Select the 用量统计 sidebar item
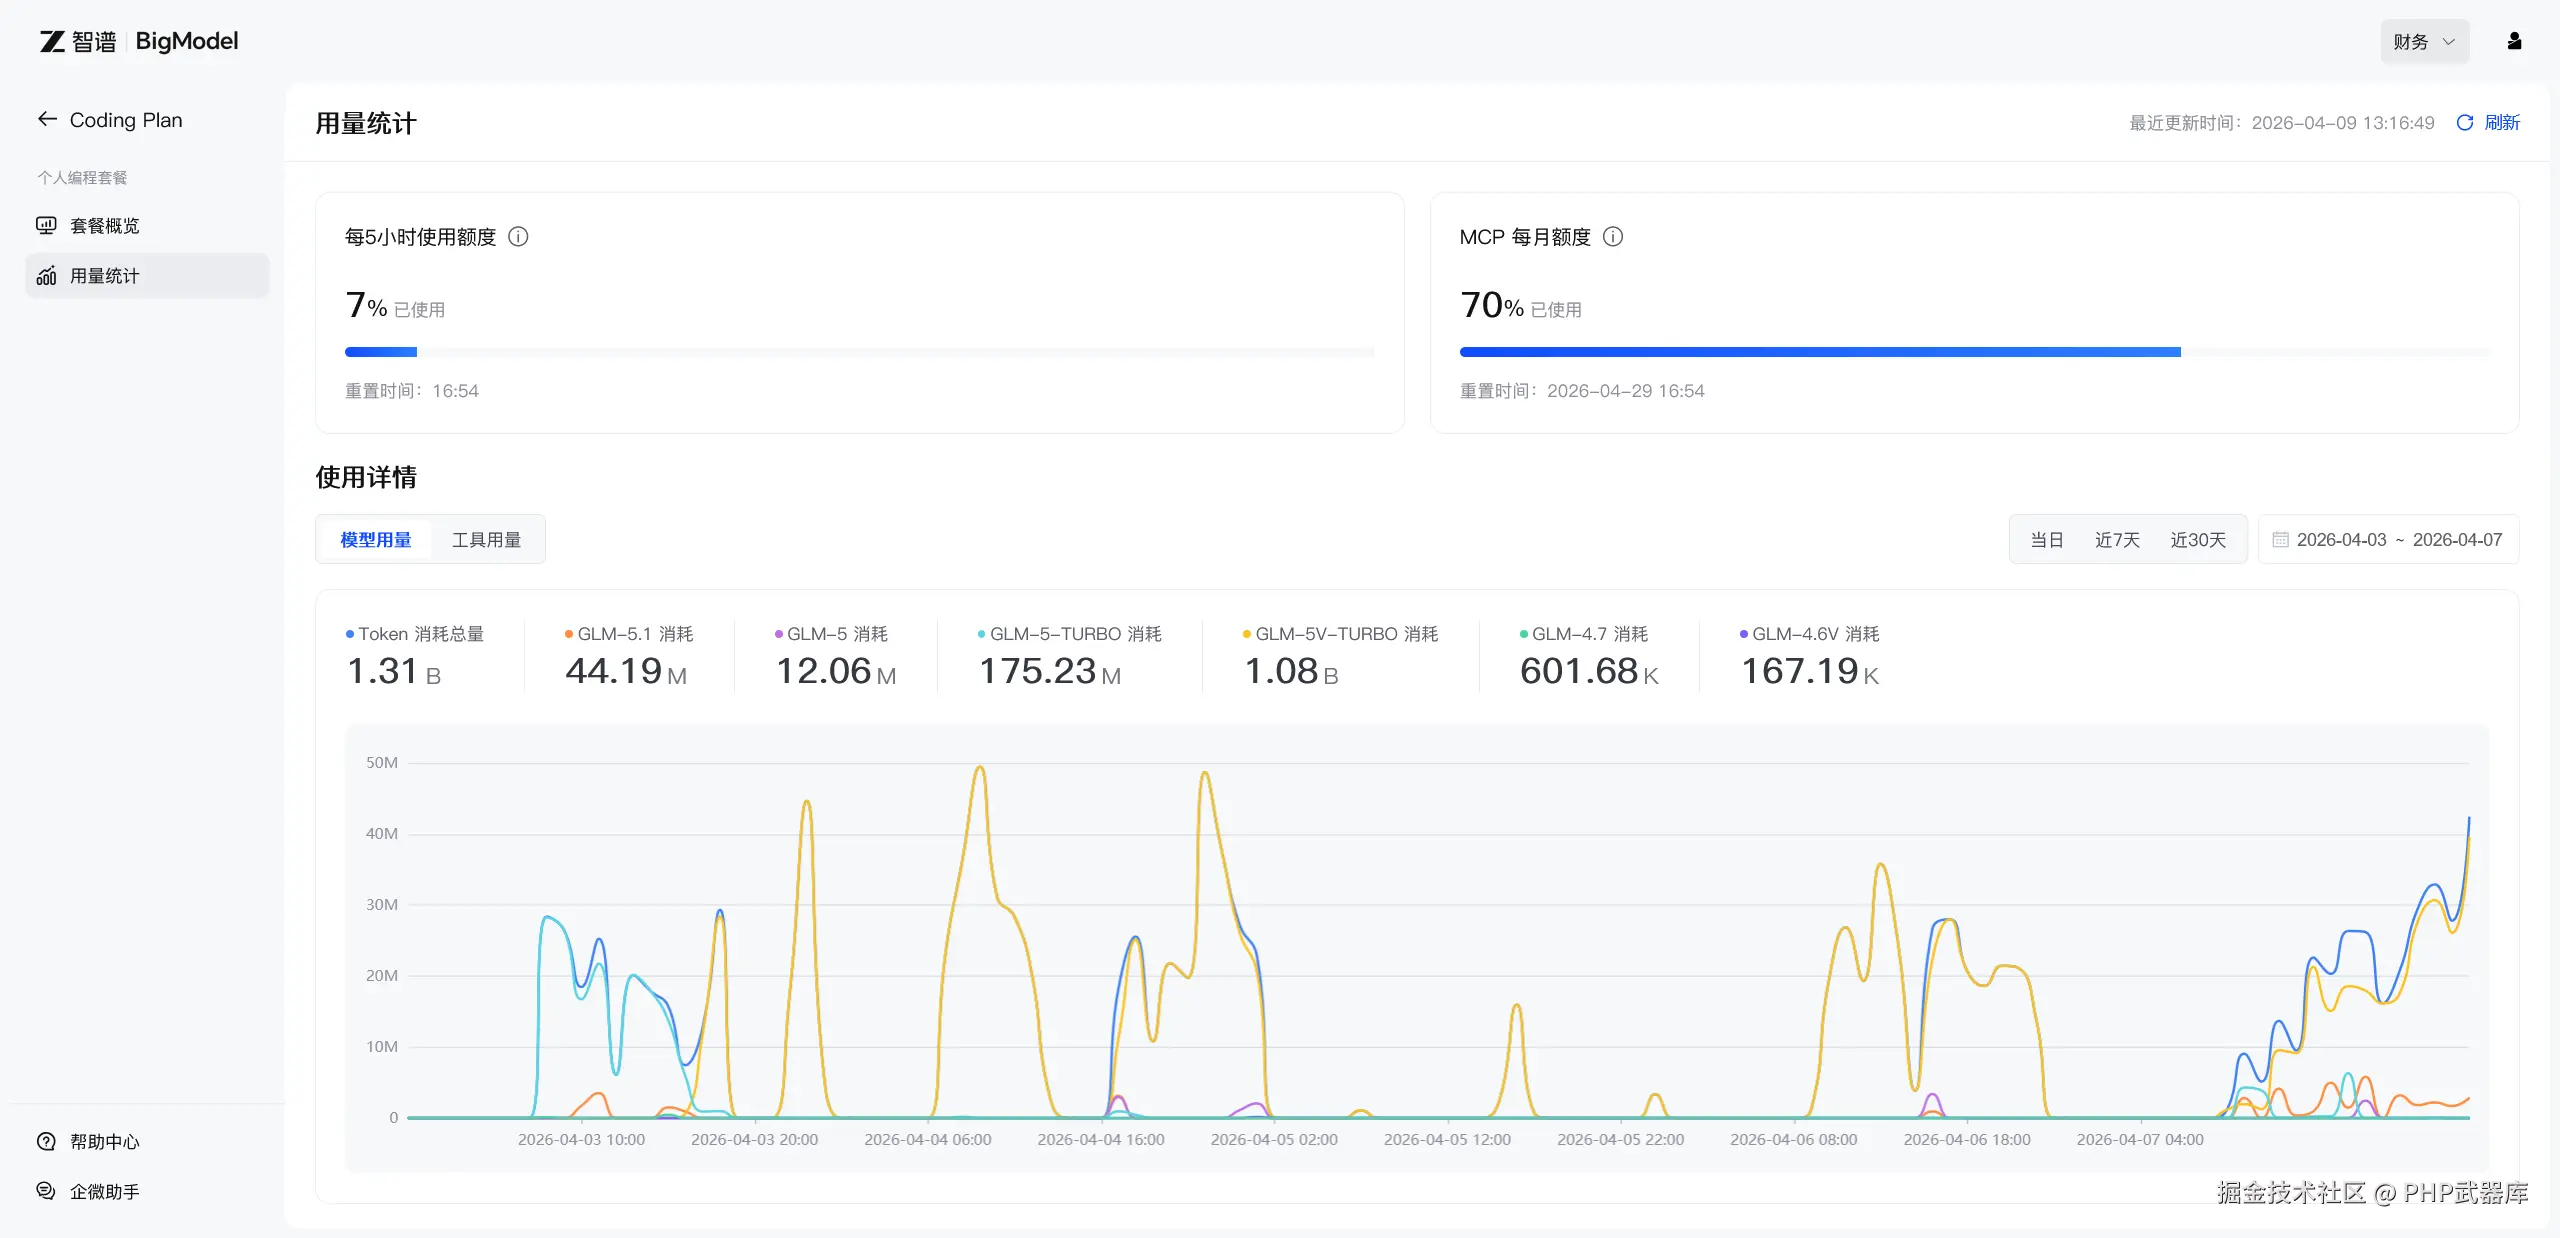The height and width of the screenshot is (1238, 2560). (104, 276)
